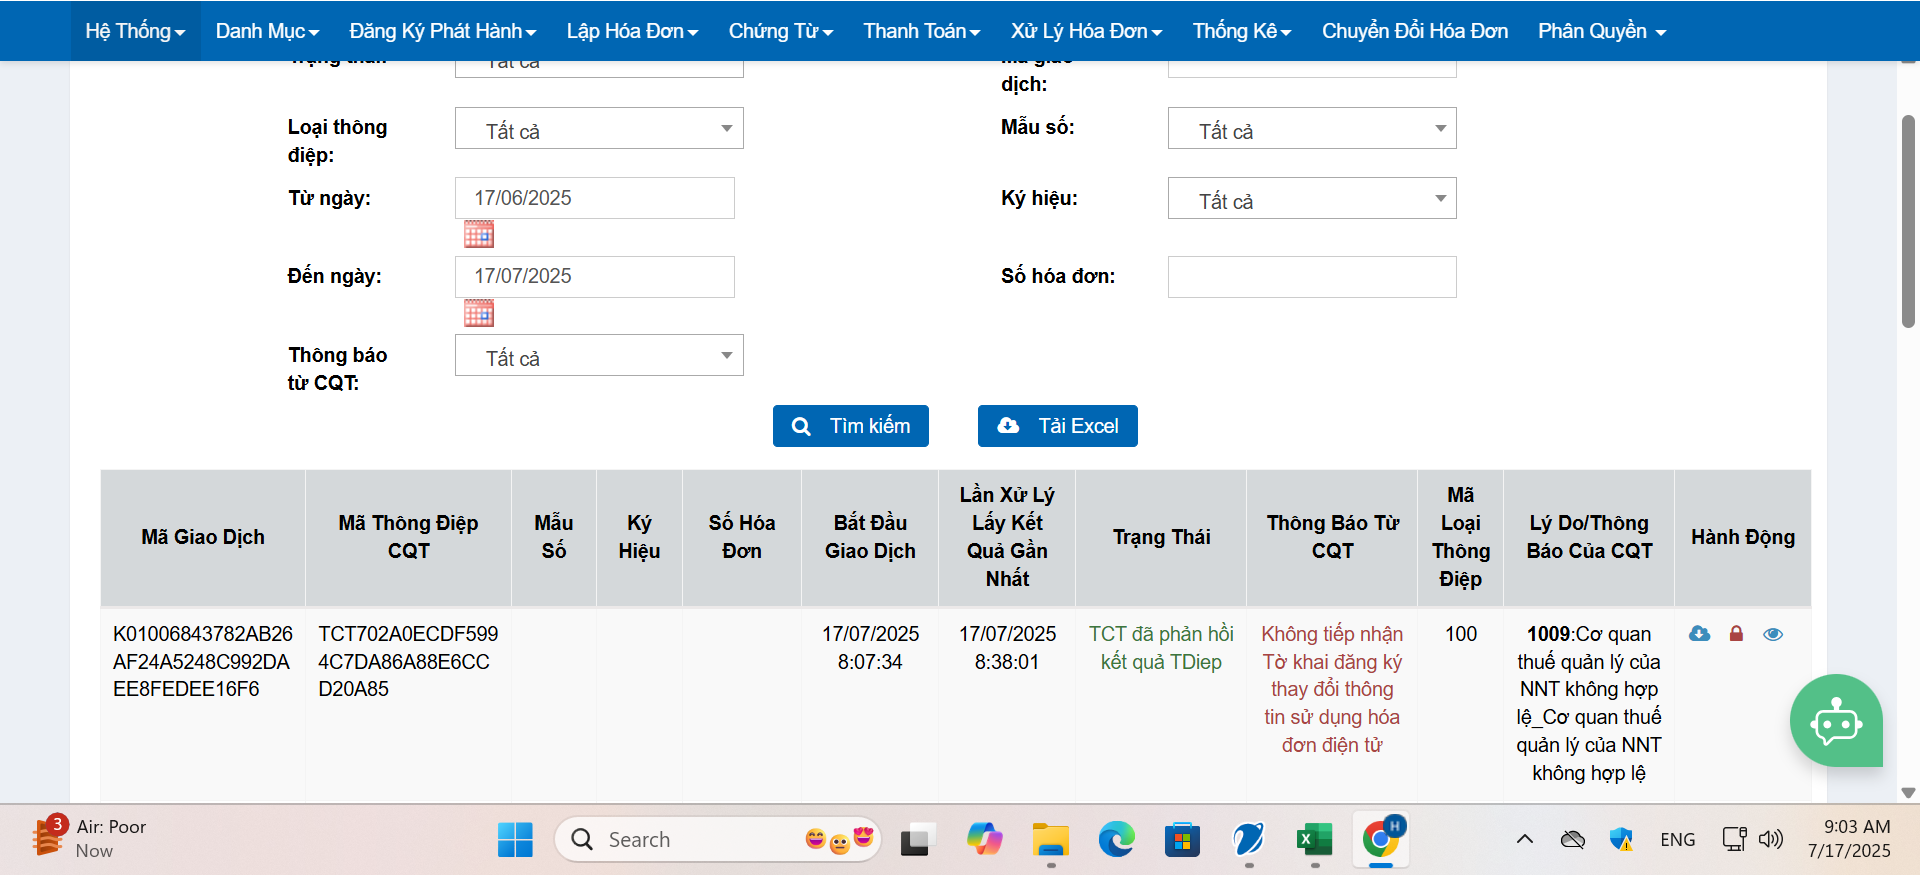
Task: Open the chatbot robot assistant
Action: [1836, 721]
